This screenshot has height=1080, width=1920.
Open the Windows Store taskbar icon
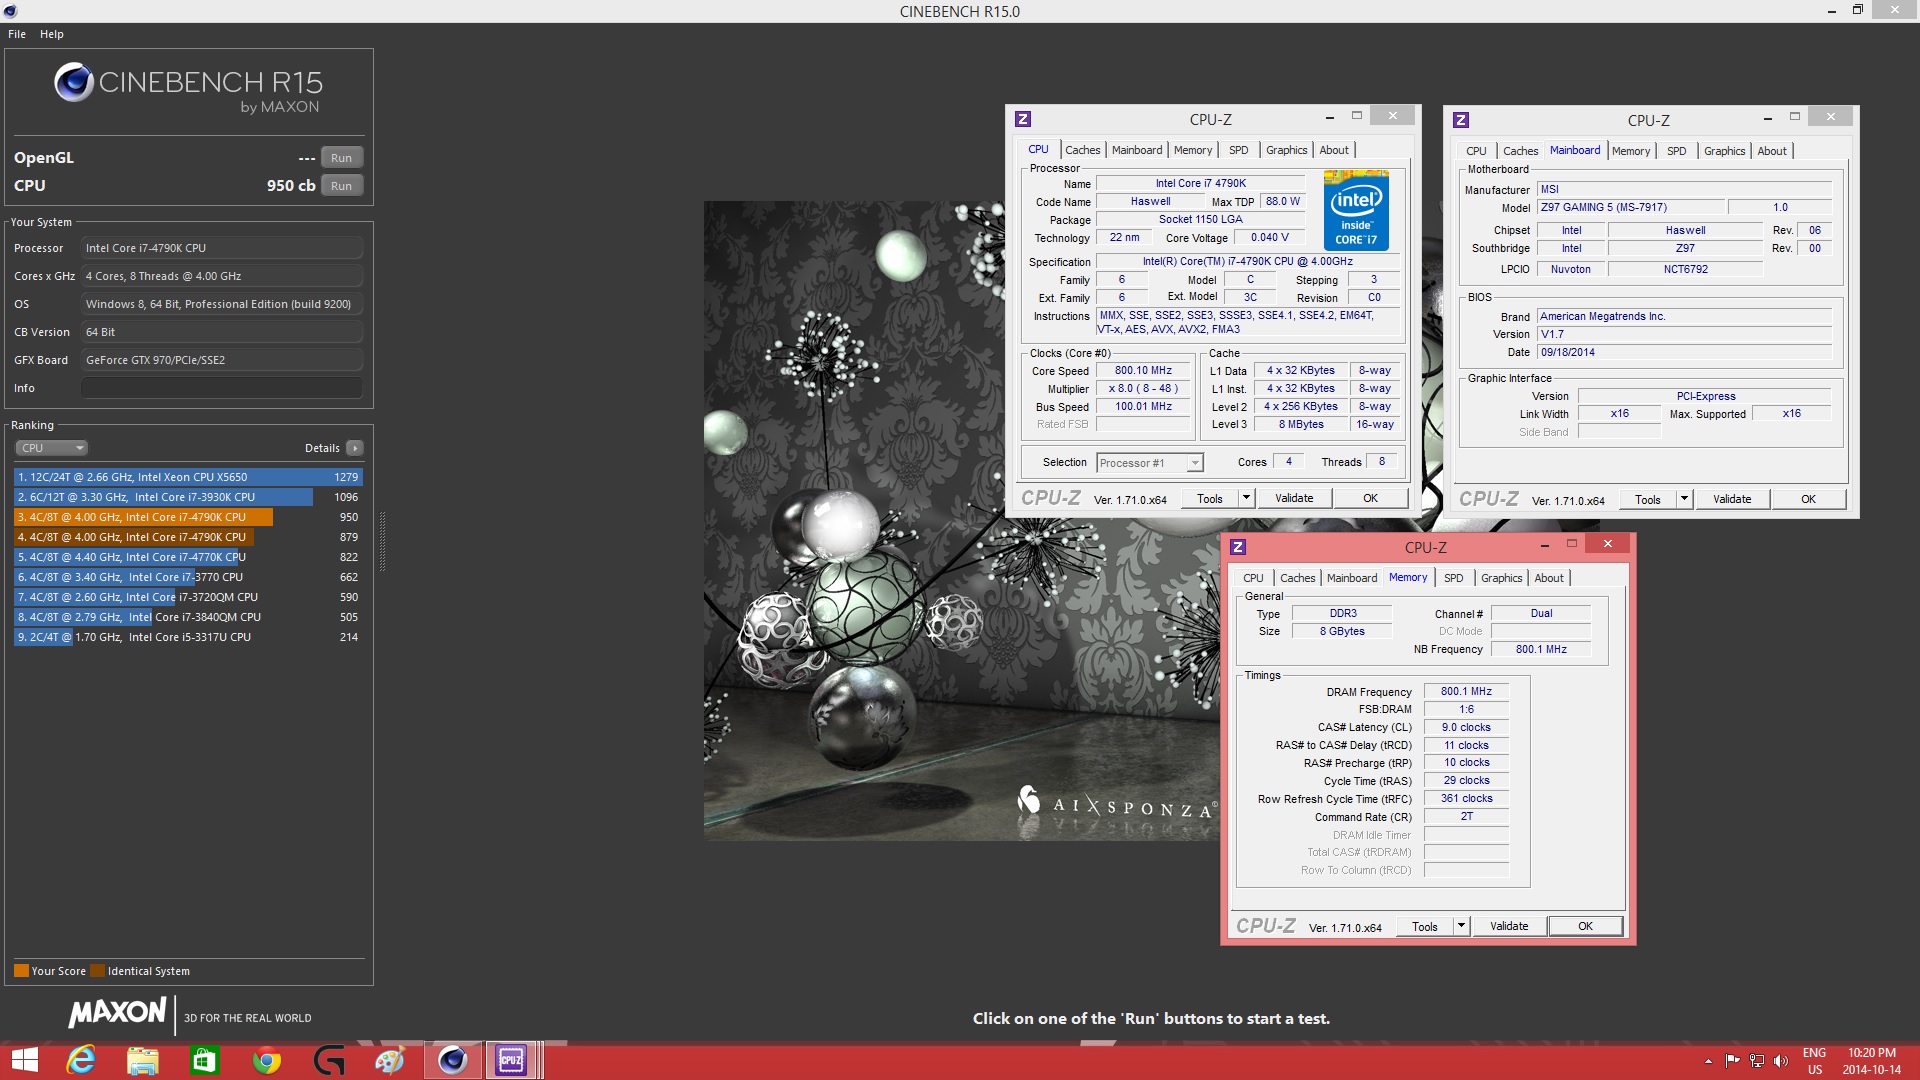[x=204, y=1060]
